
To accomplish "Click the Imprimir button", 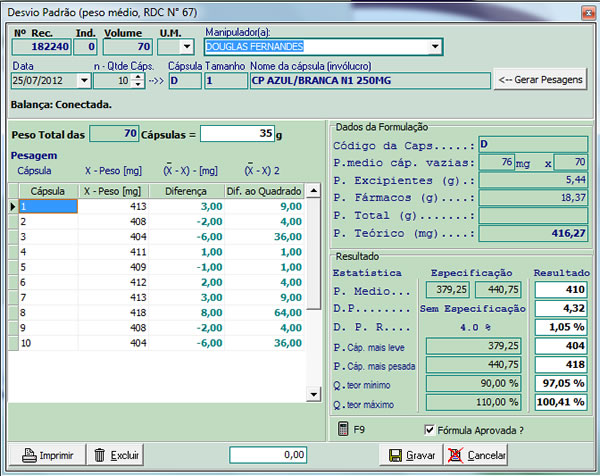I will coord(47,455).
